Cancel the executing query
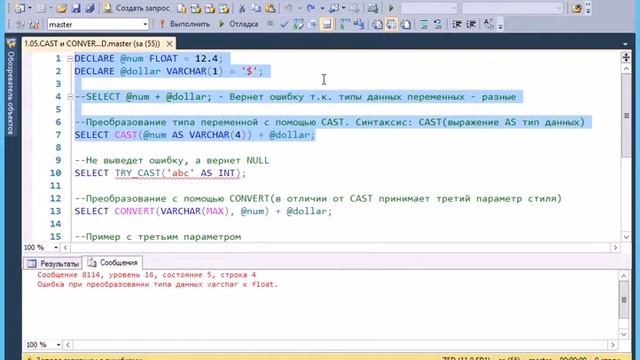 270,24
